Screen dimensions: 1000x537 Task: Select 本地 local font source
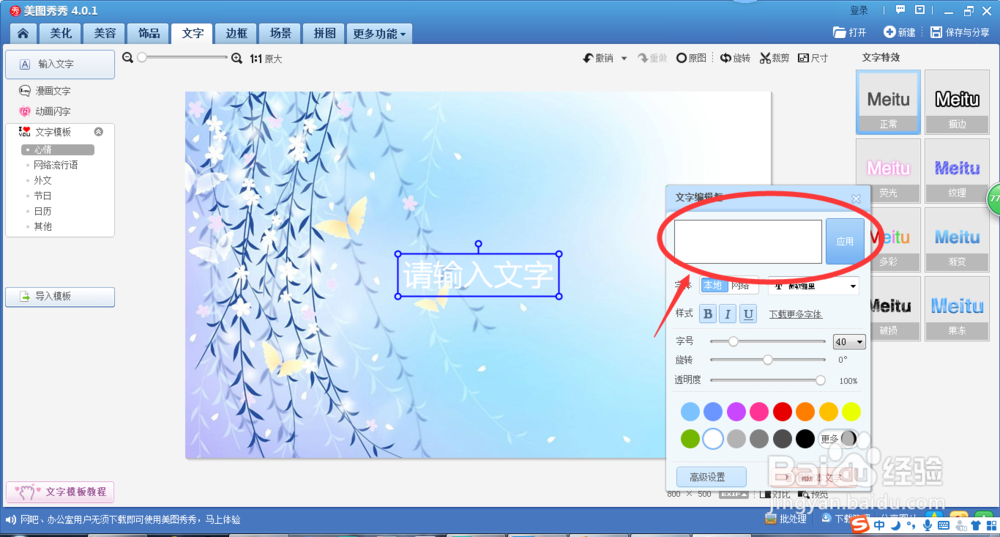(713, 286)
